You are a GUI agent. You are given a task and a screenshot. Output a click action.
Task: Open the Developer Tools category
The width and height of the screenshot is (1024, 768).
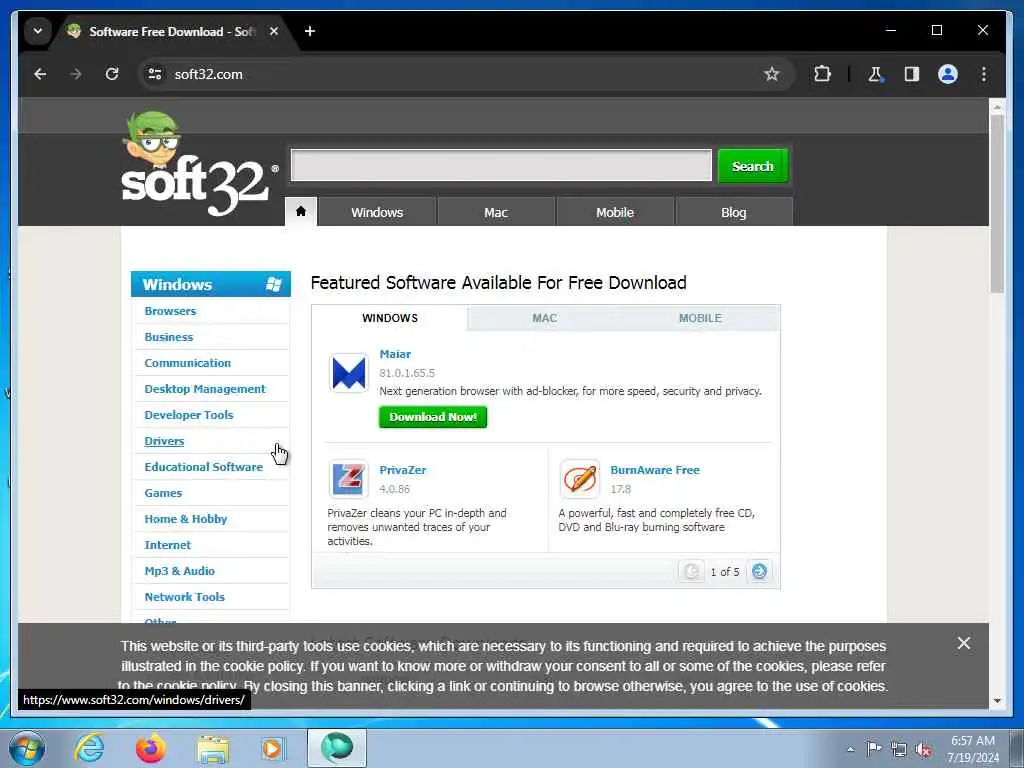(188, 415)
